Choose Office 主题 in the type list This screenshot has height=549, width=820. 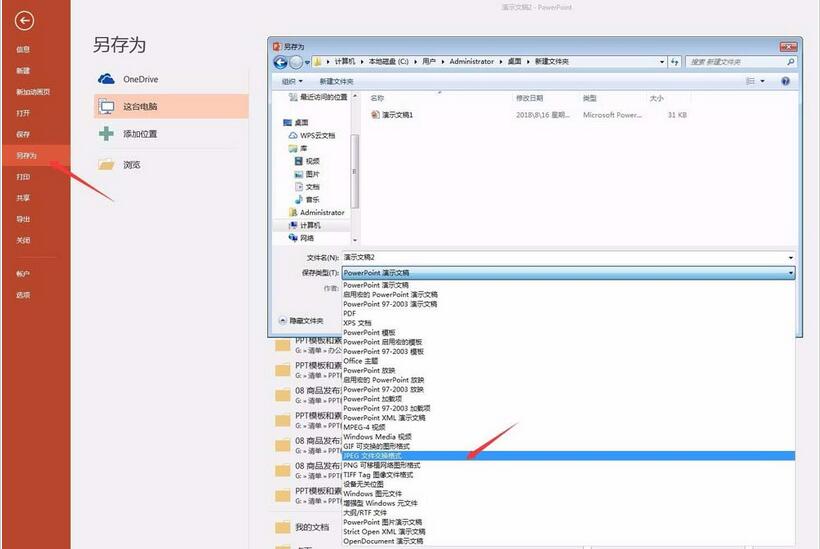[x=360, y=361]
